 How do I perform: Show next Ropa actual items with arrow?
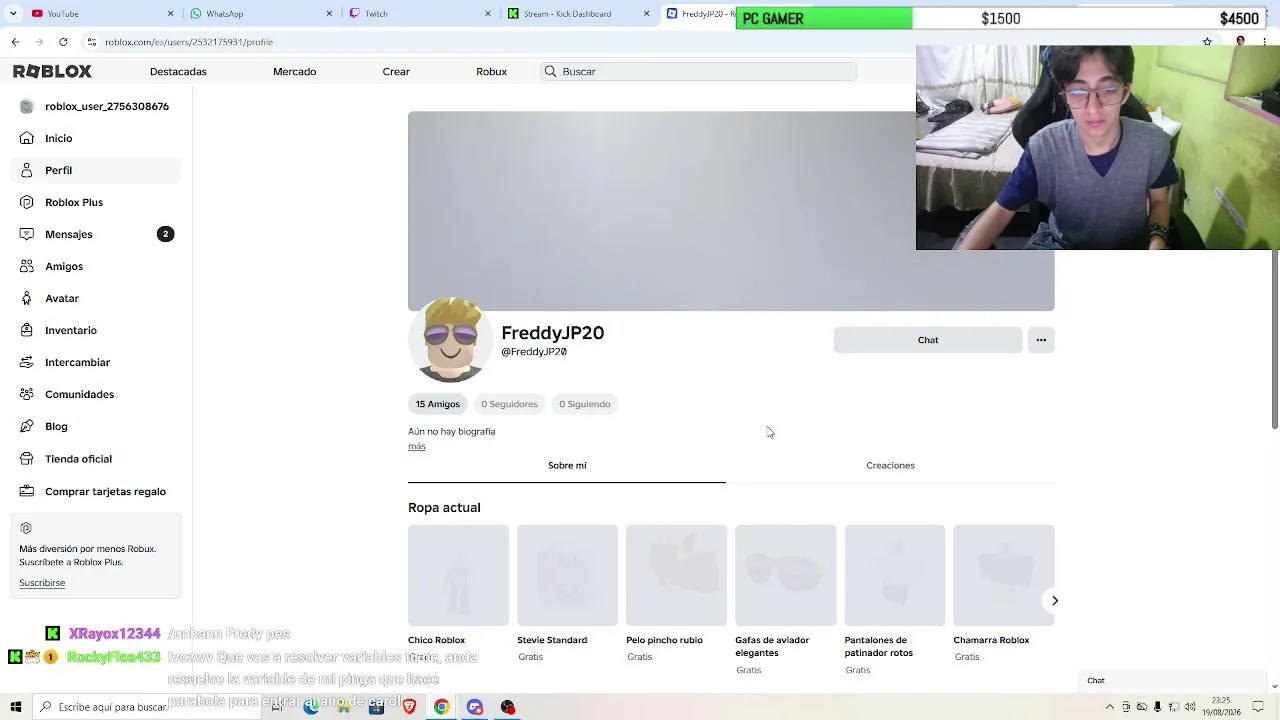pyautogui.click(x=1054, y=600)
